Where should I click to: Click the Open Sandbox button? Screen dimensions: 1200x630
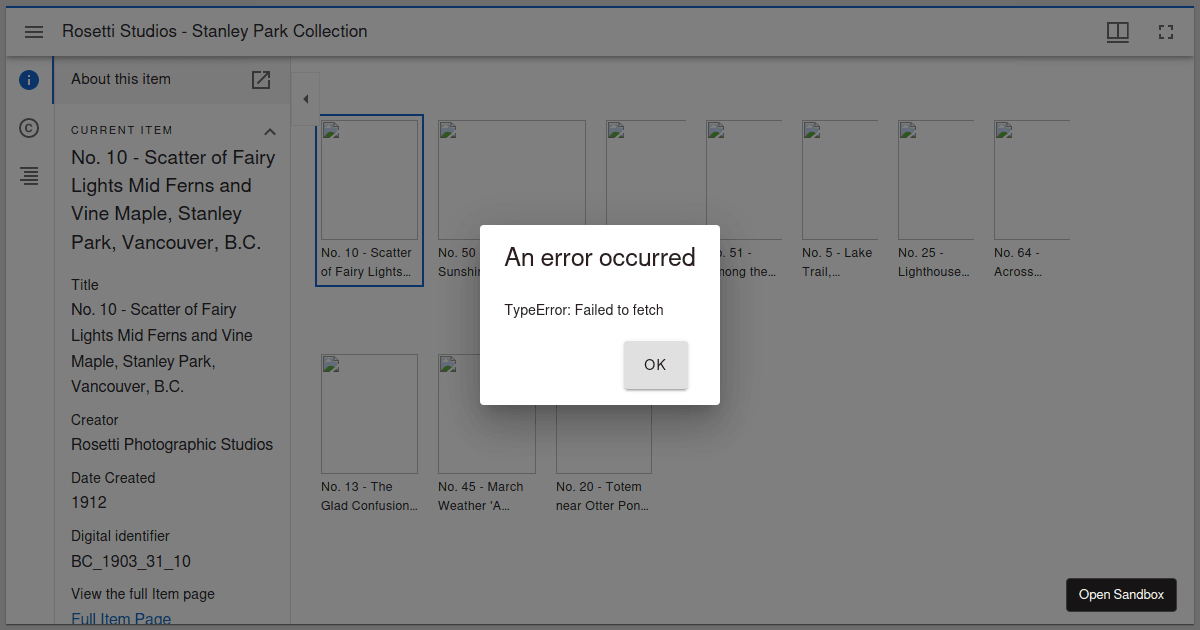[1121, 594]
